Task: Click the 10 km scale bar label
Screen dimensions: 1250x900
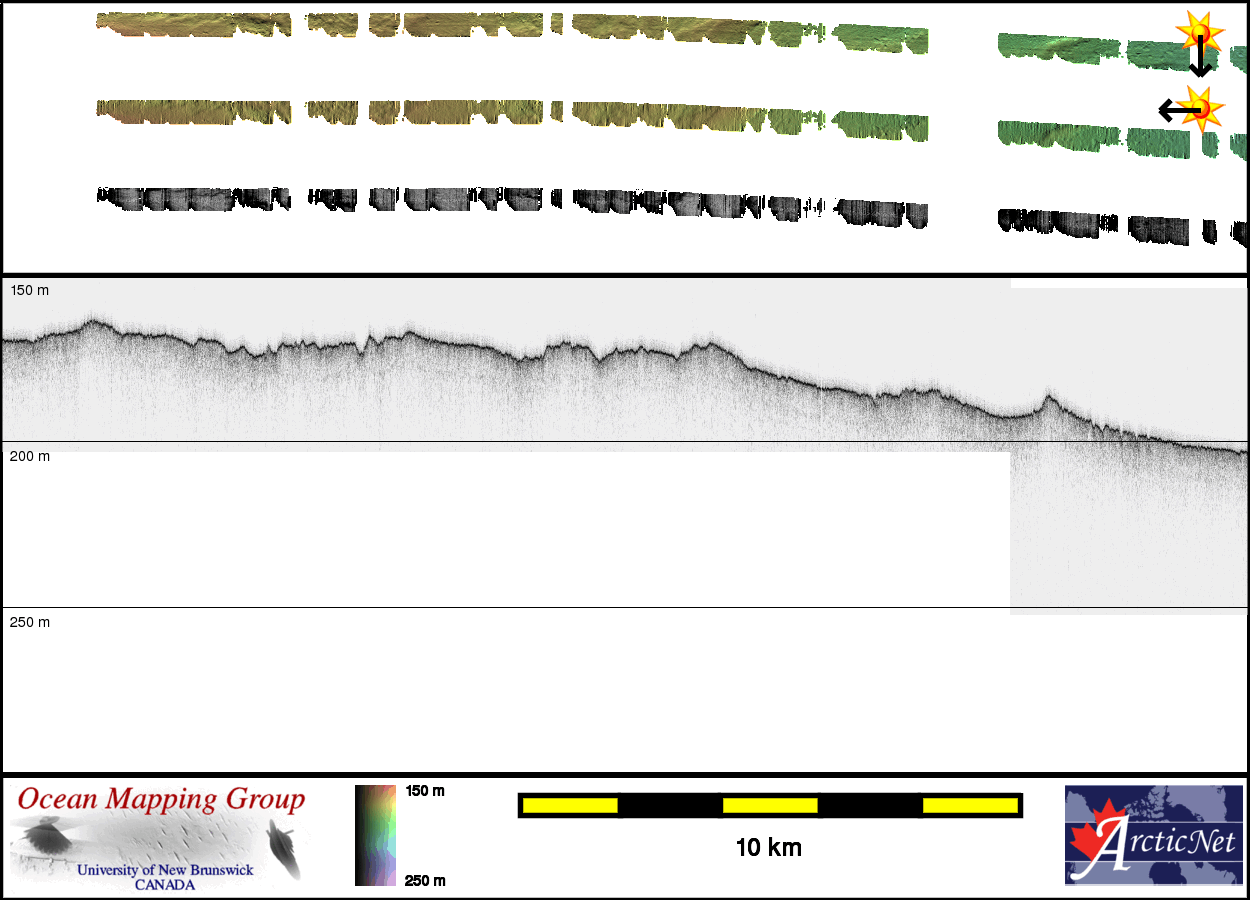Action: (x=768, y=848)
